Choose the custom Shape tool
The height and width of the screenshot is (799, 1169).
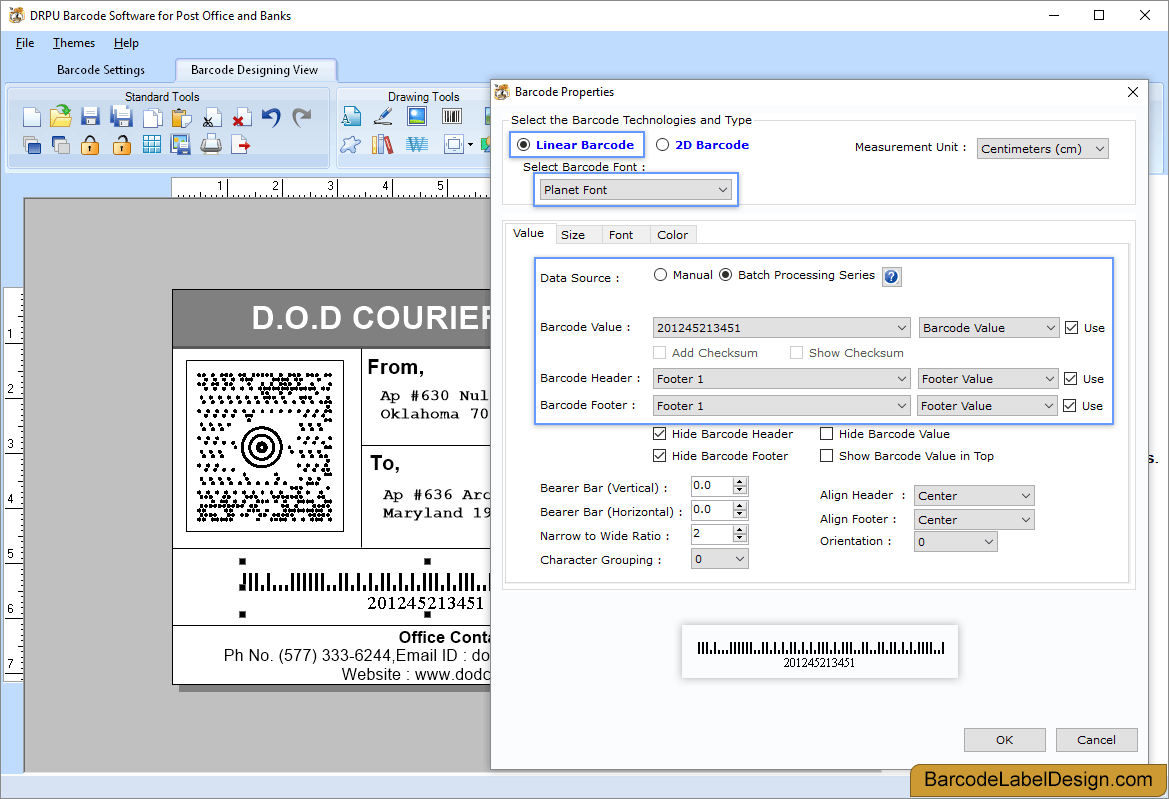click(x=350, y=145)
